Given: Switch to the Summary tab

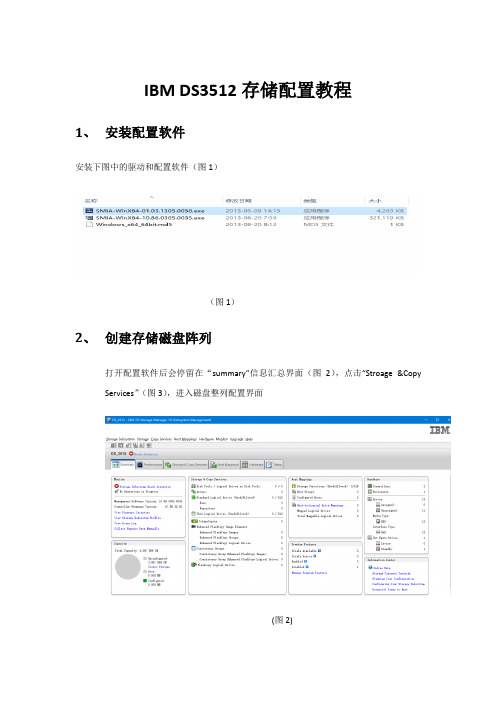Looking at the screenshot, I should (x=123, y=465).
